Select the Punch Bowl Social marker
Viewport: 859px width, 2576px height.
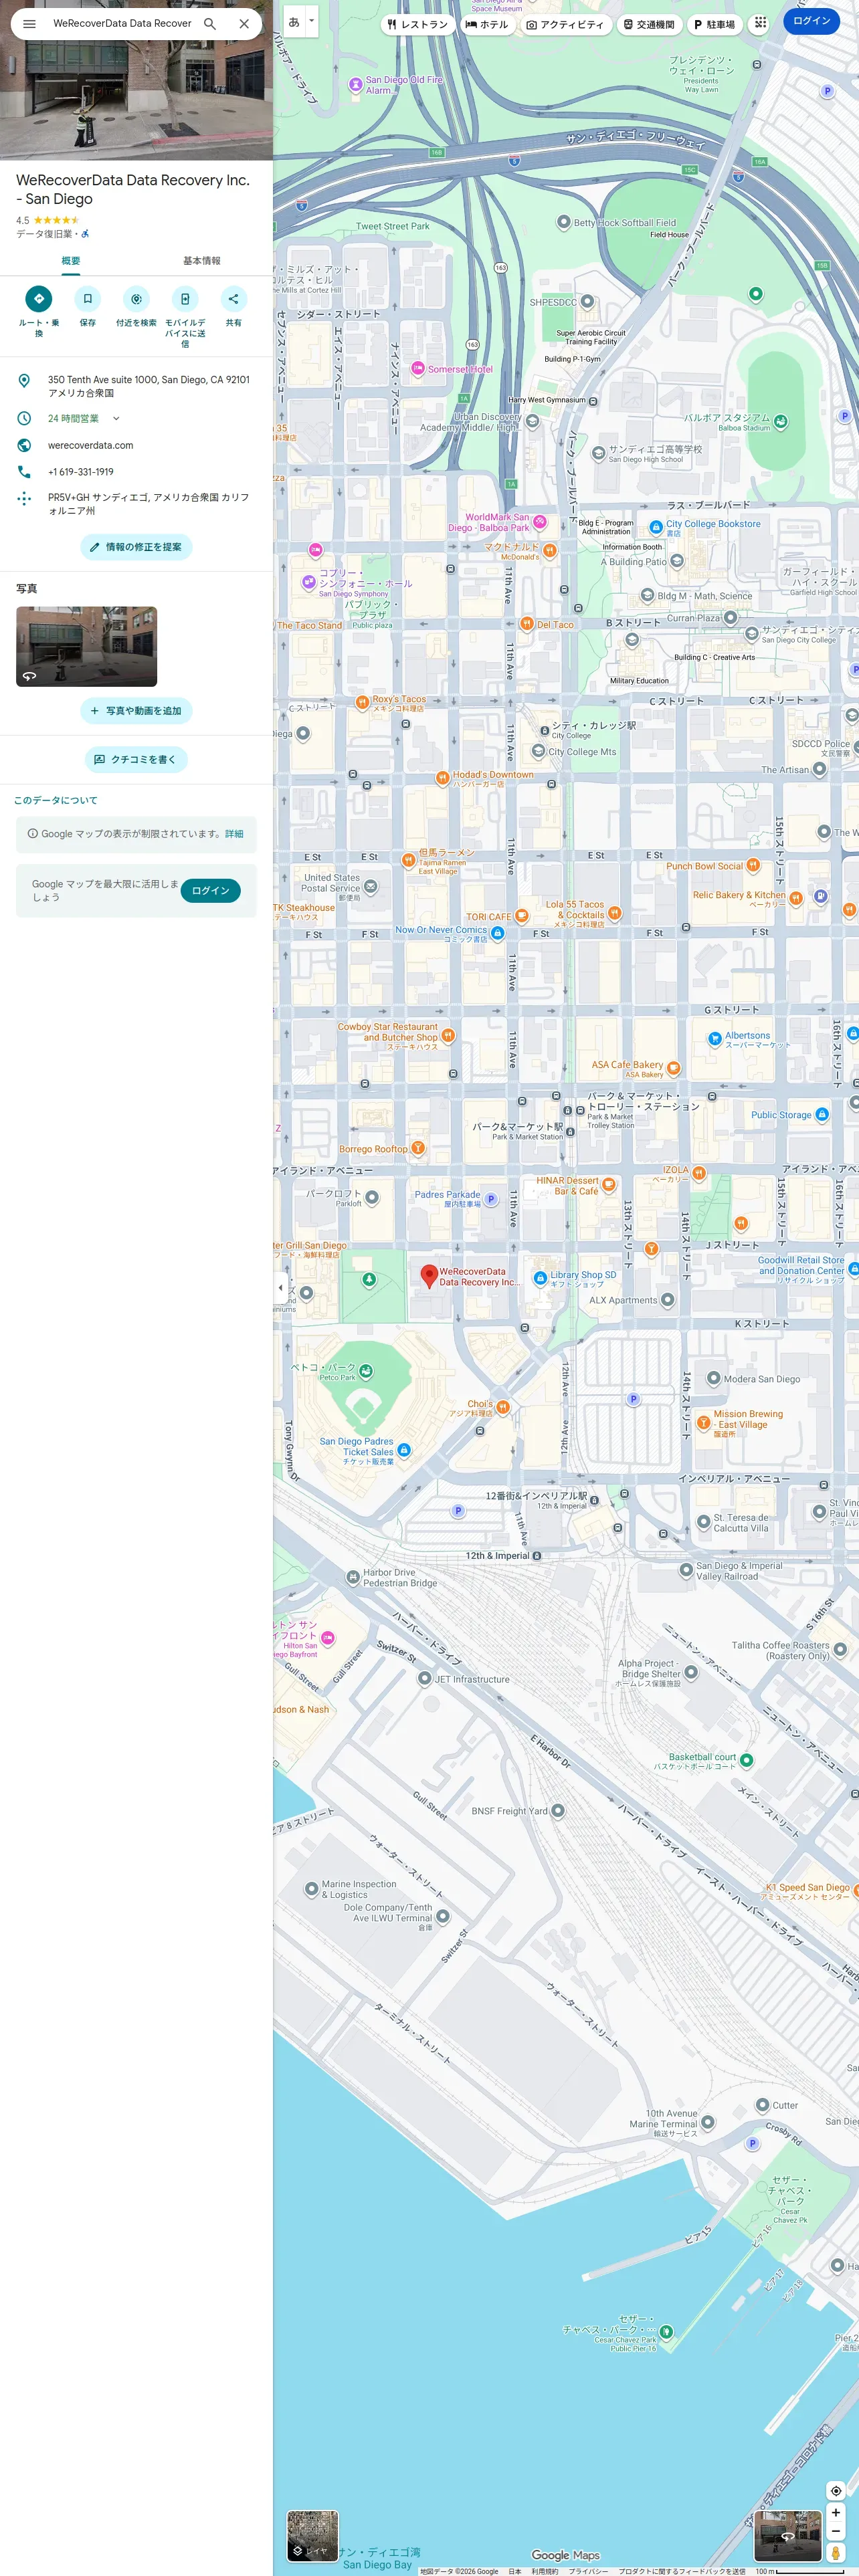753,865
